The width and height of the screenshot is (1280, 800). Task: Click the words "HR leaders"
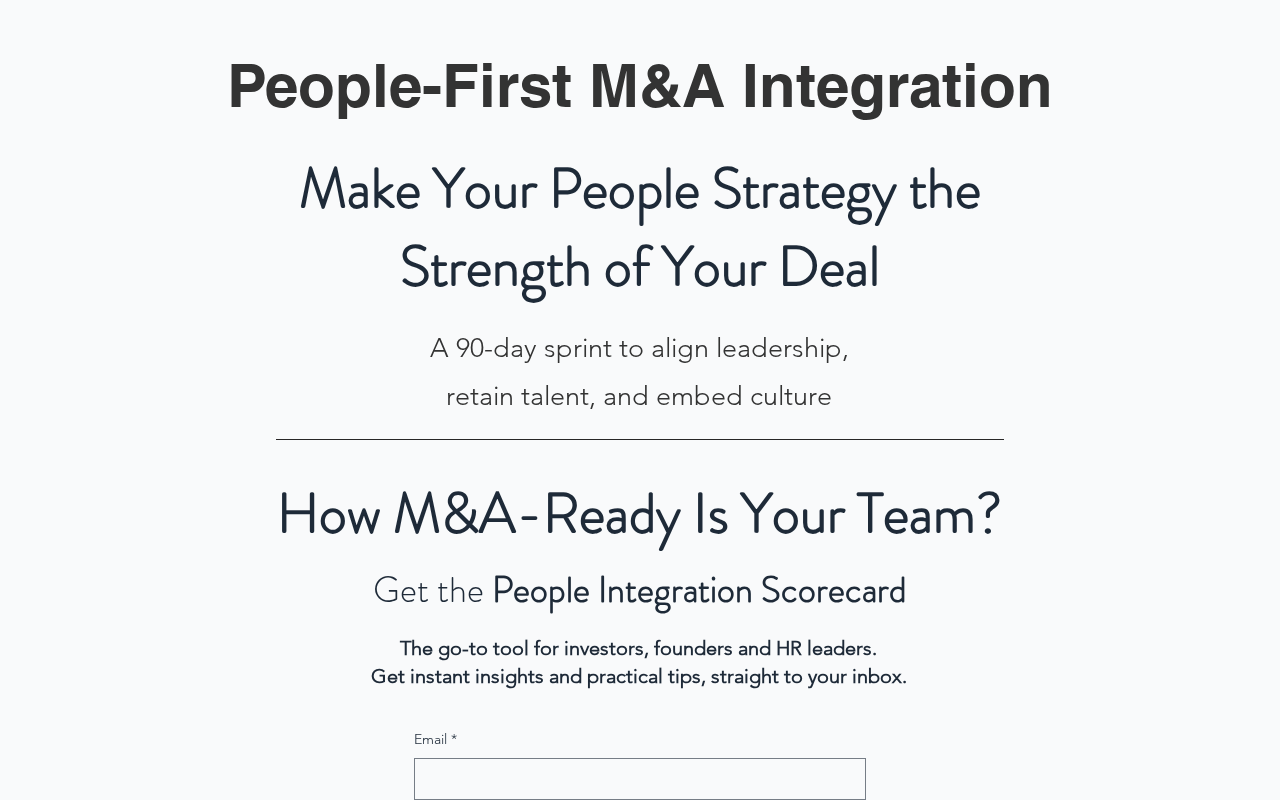pyautogui.click(x=825, y=649)
